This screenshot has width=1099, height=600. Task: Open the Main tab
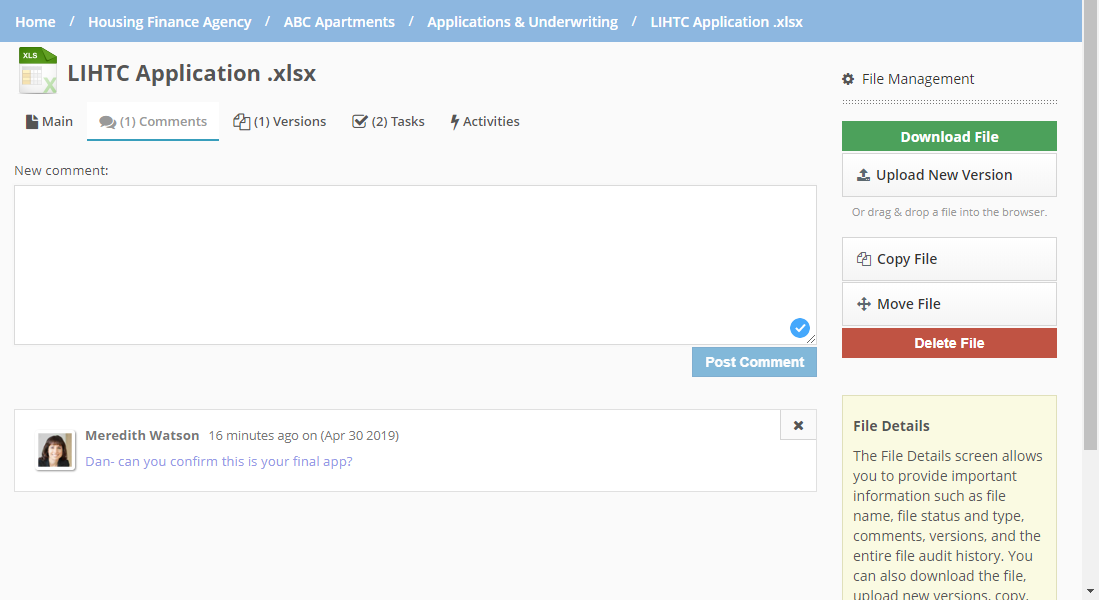(50, 122)
